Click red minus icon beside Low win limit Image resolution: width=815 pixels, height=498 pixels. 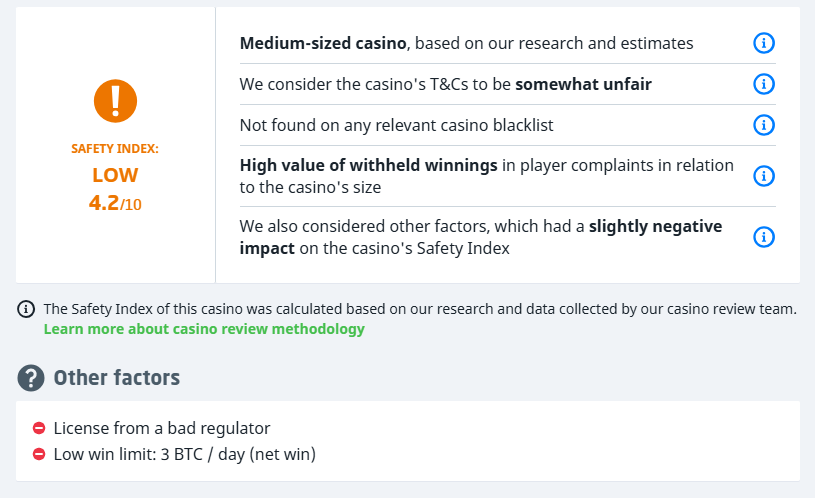39,454
